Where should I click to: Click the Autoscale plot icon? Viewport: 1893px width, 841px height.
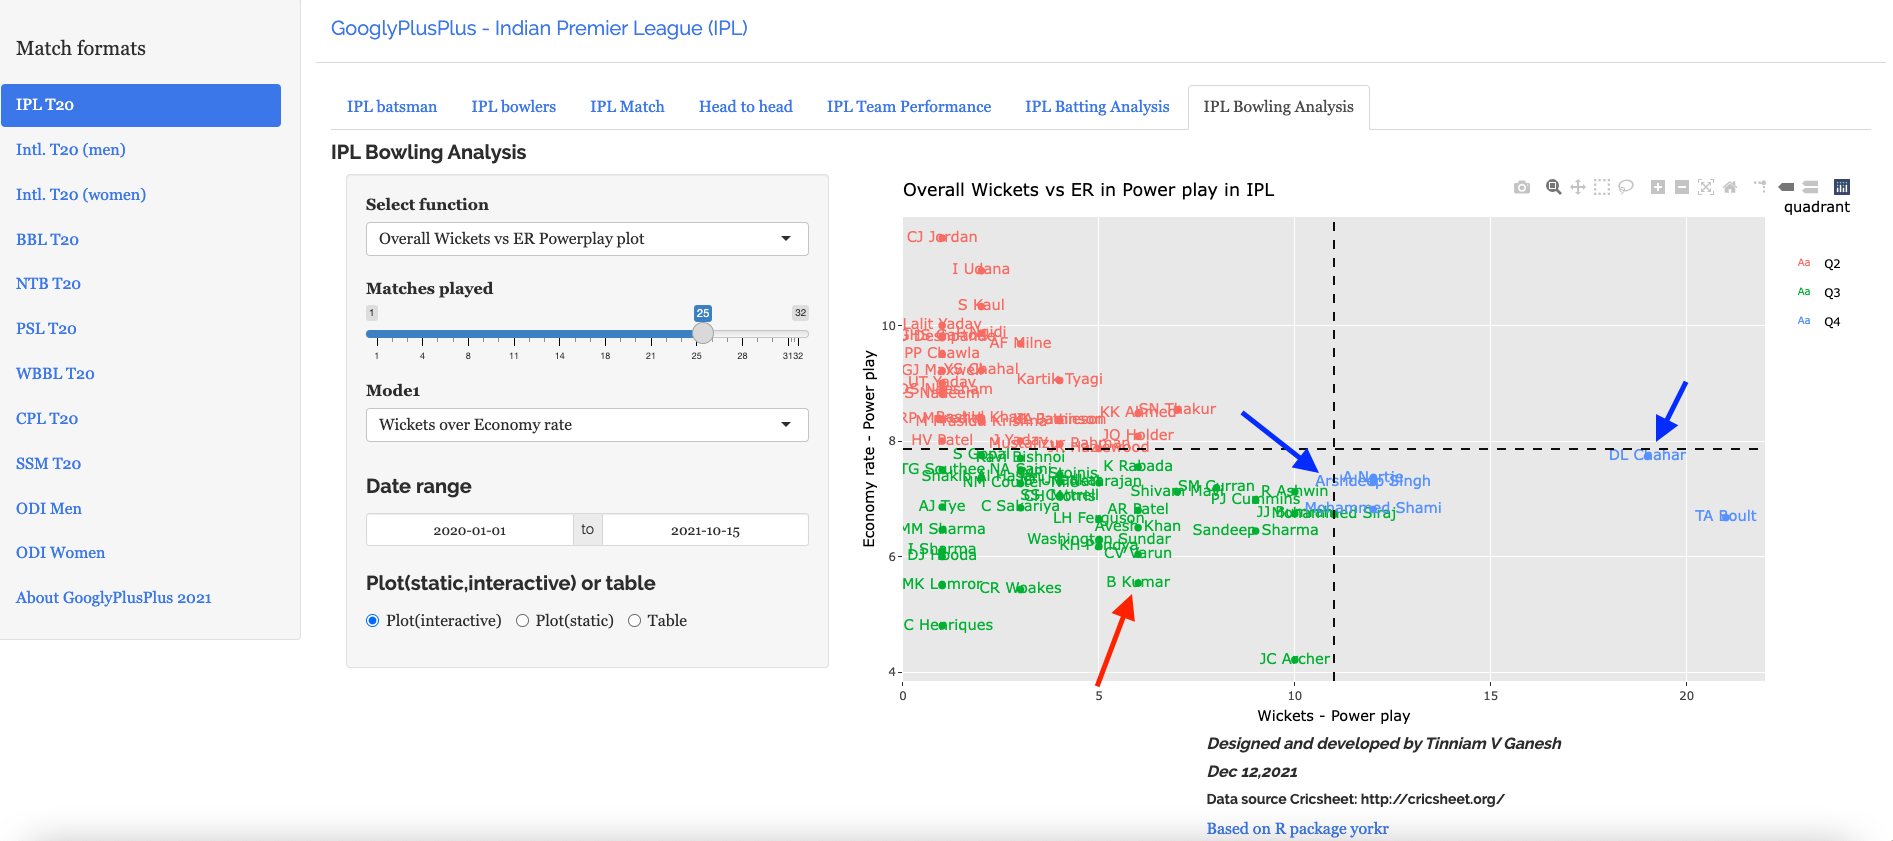click(x=1706, y=187)
